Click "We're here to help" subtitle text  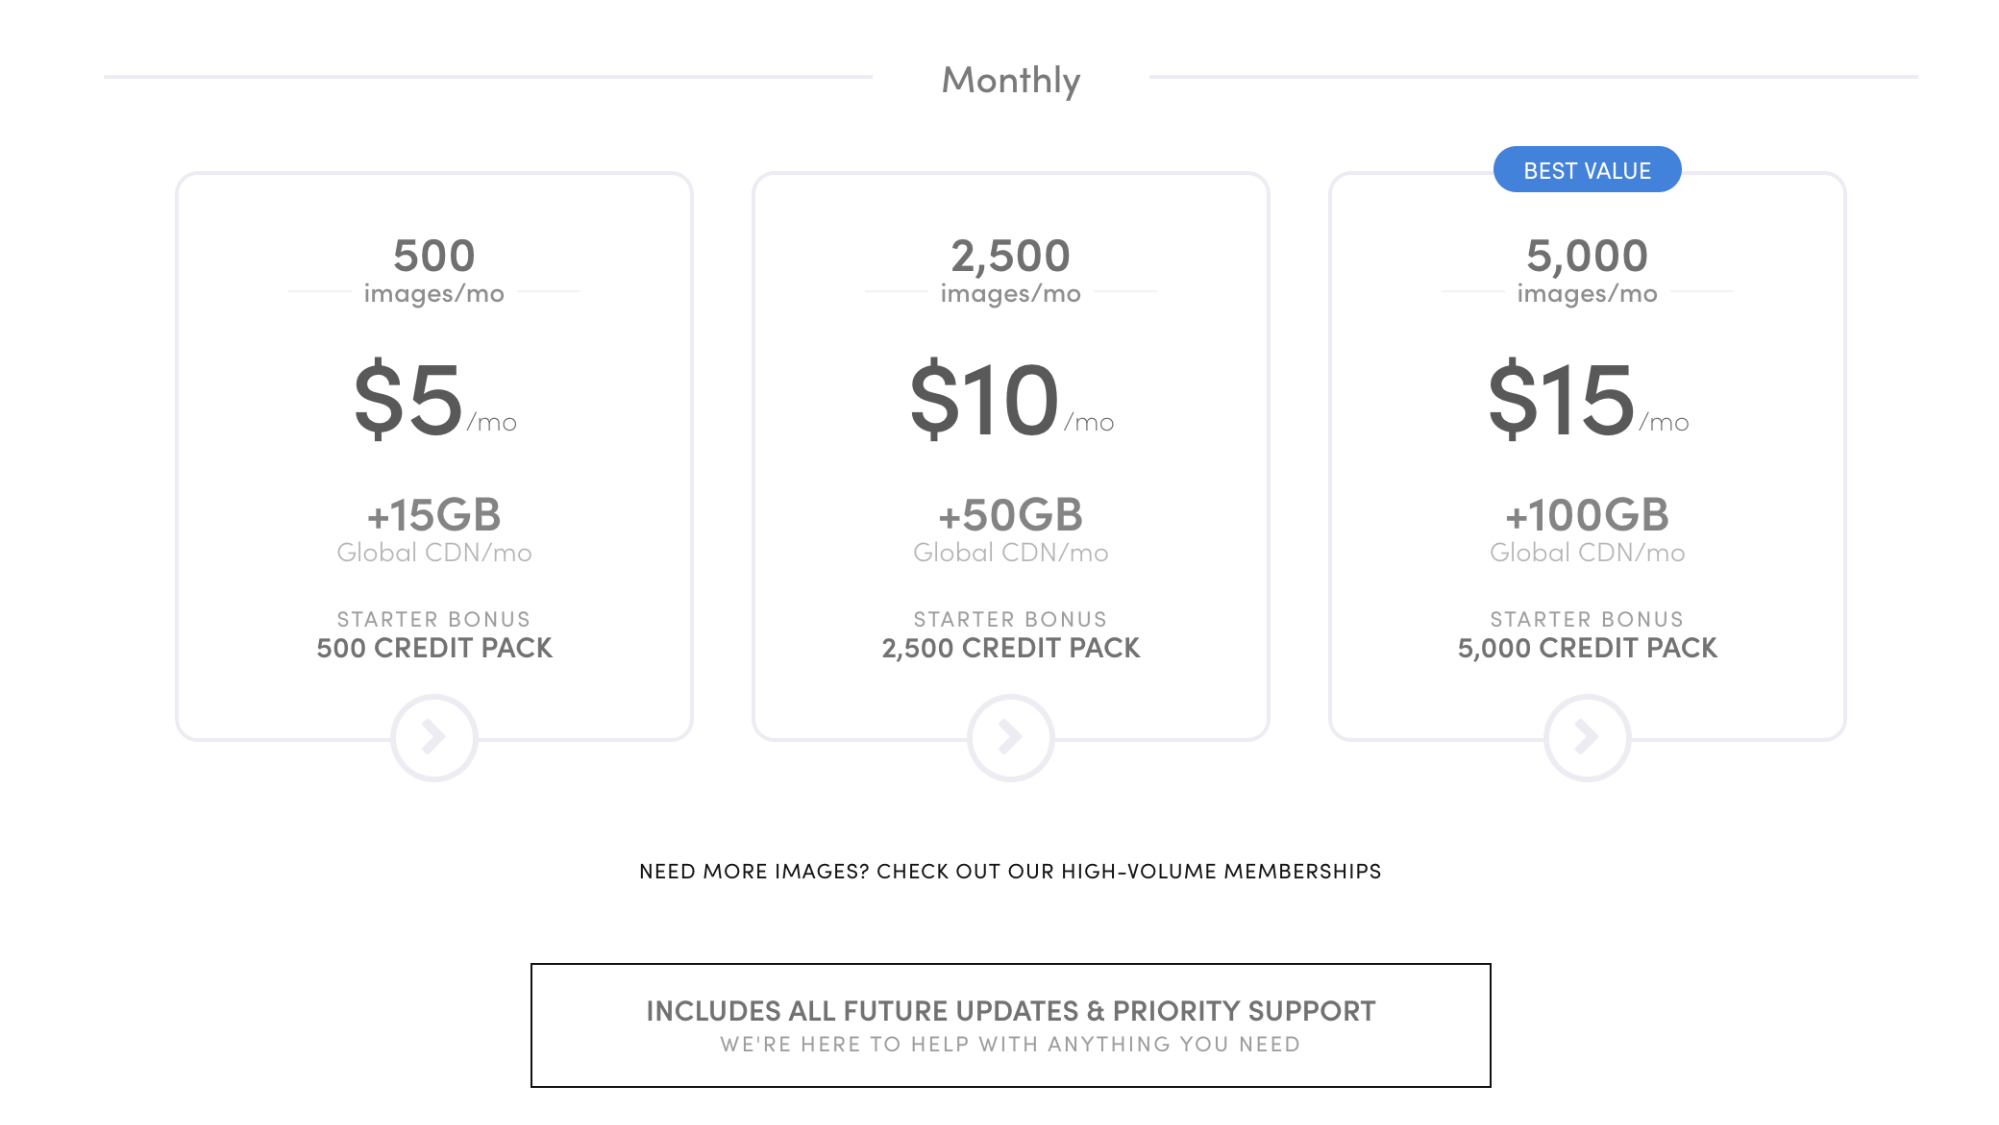click(1010, 1045)
